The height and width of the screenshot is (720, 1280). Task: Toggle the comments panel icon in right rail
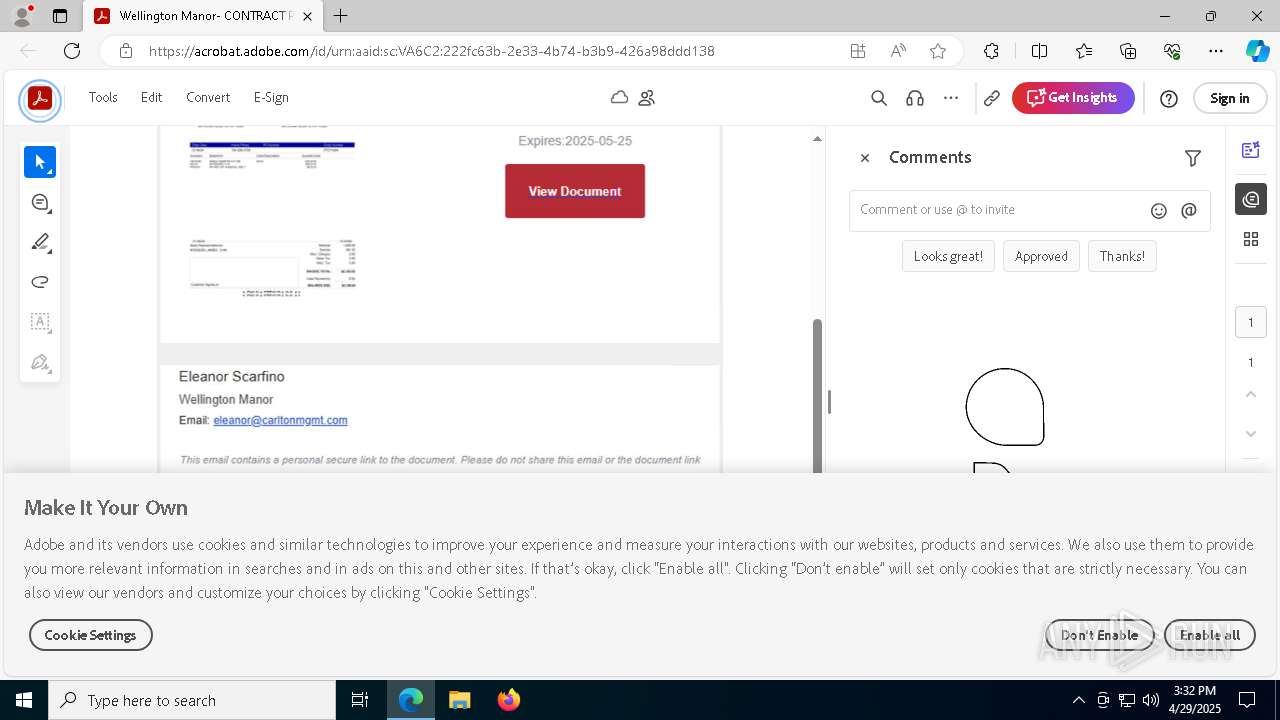(x=1250, y=199)
